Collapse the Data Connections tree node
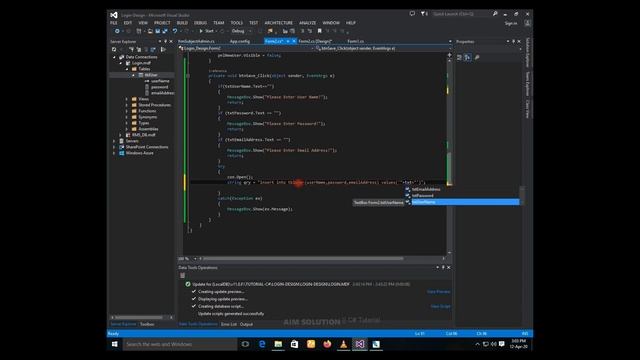This screenshot has height=360, width=640. [x=114, y=57]
